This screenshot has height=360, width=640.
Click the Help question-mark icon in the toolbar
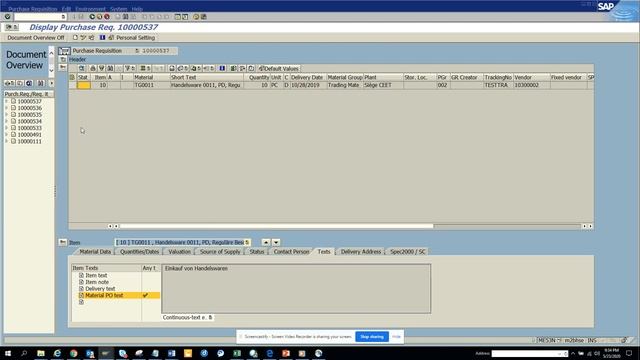(196, 17)
